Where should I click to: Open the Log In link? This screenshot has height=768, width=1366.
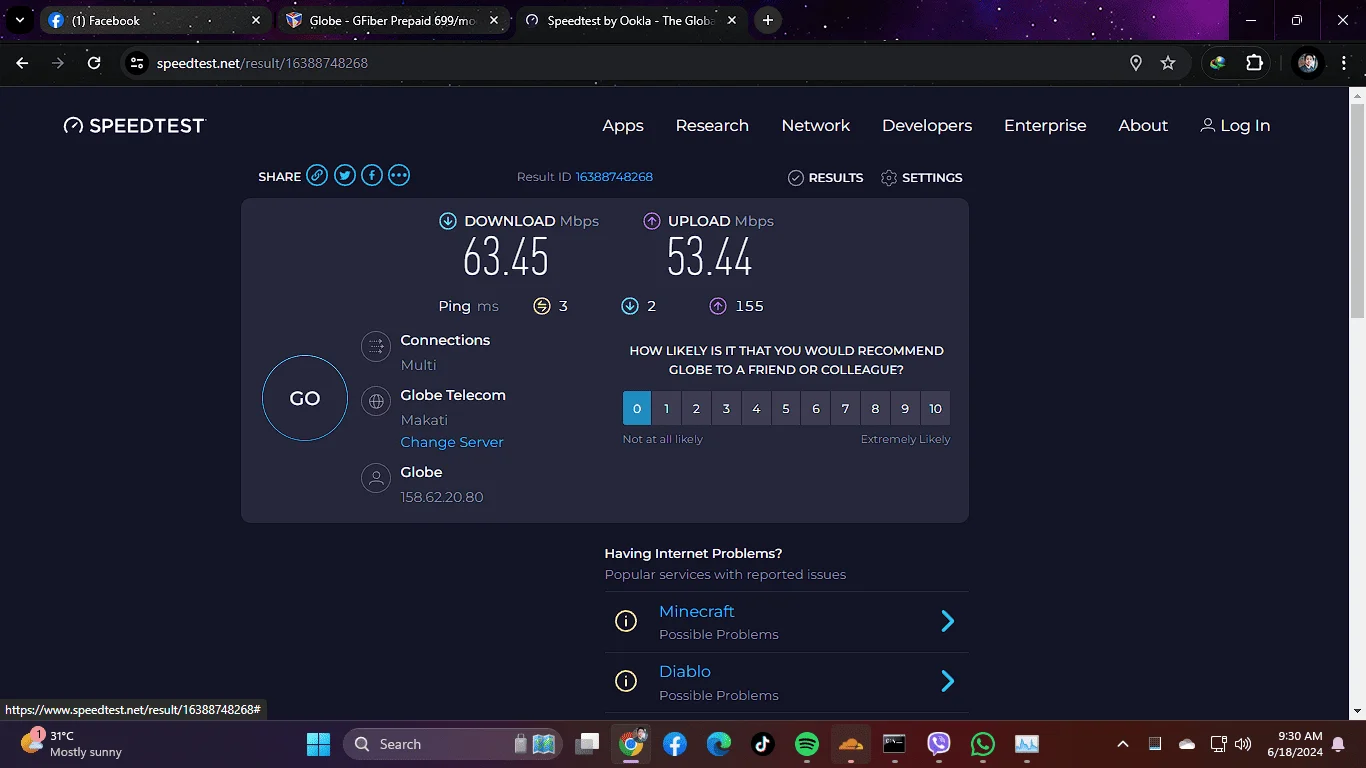click(1235, 125)
